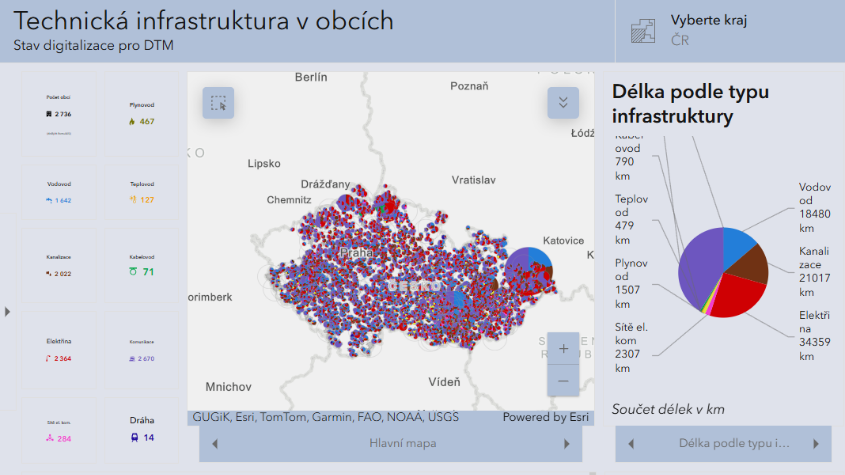This screenshot has width=845, height=475.
Task: Click the red Elektřina pie chart slice
Action: point(736,296)
